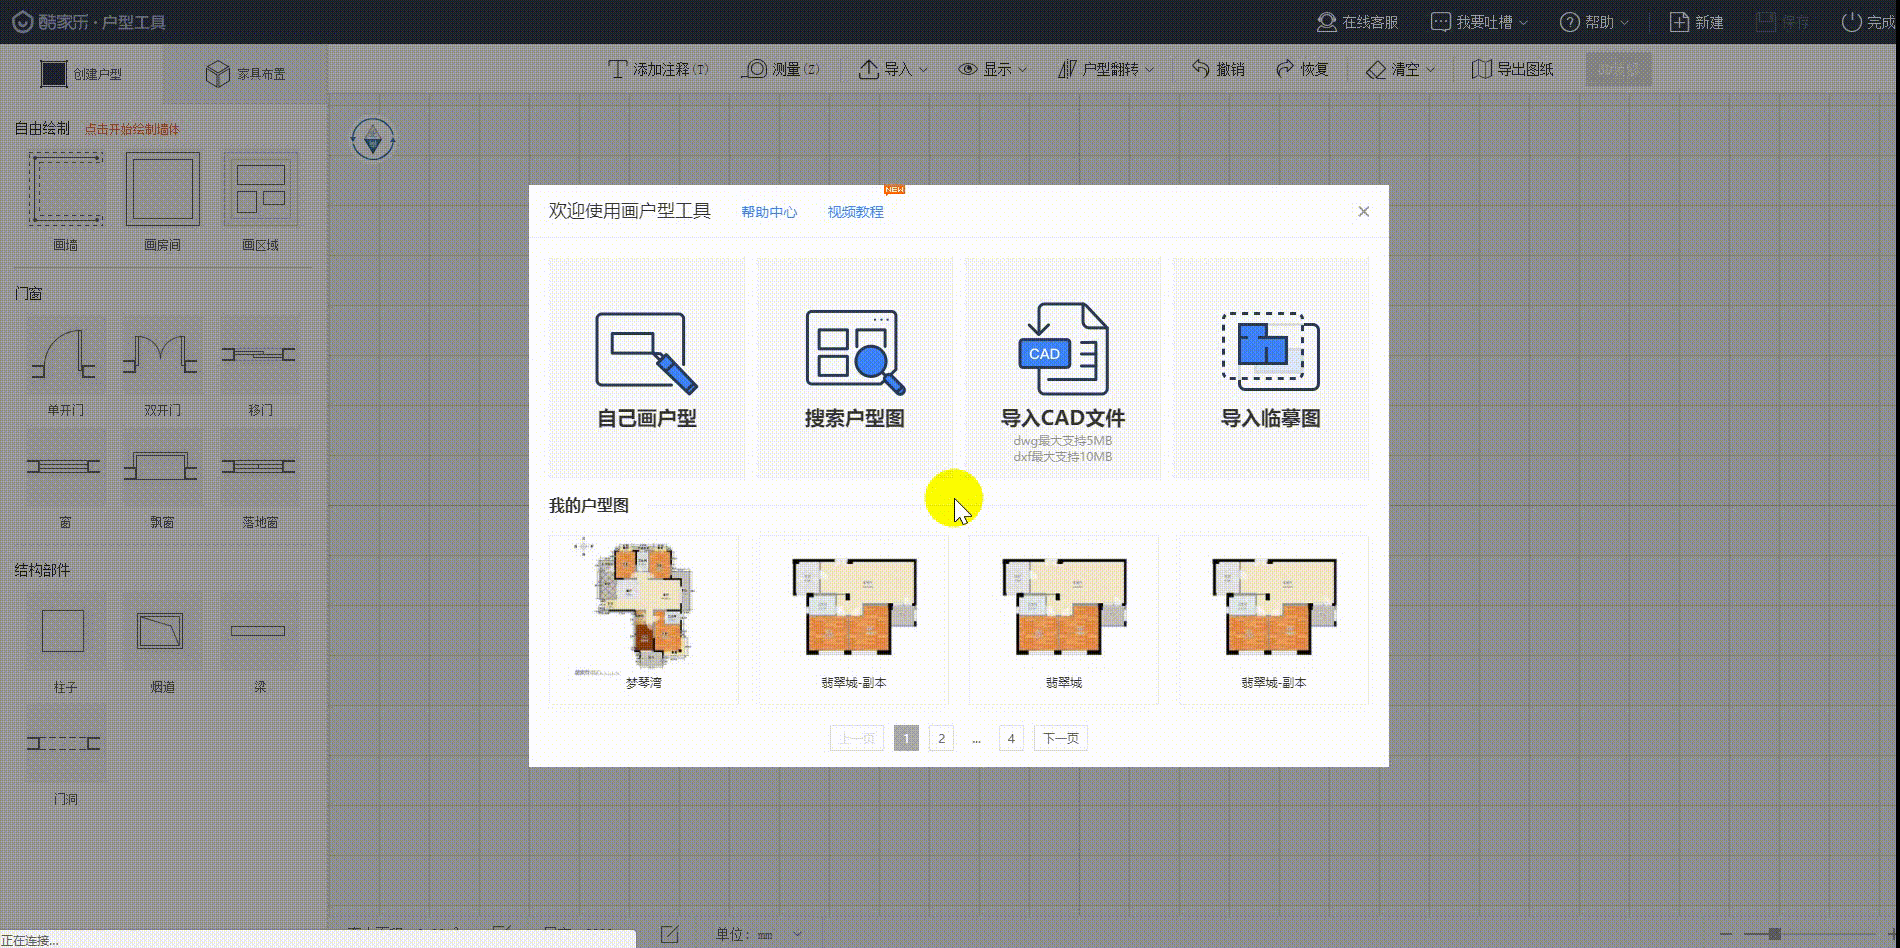The height and width of the screenshot is (948, 1900).
Task: Pick the 单开门 single door icon
Action: point(65,355)
